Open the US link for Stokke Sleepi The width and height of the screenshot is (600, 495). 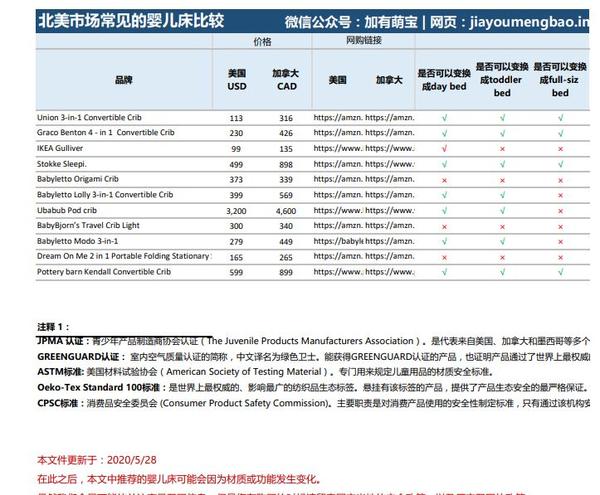tap(338, 164)
